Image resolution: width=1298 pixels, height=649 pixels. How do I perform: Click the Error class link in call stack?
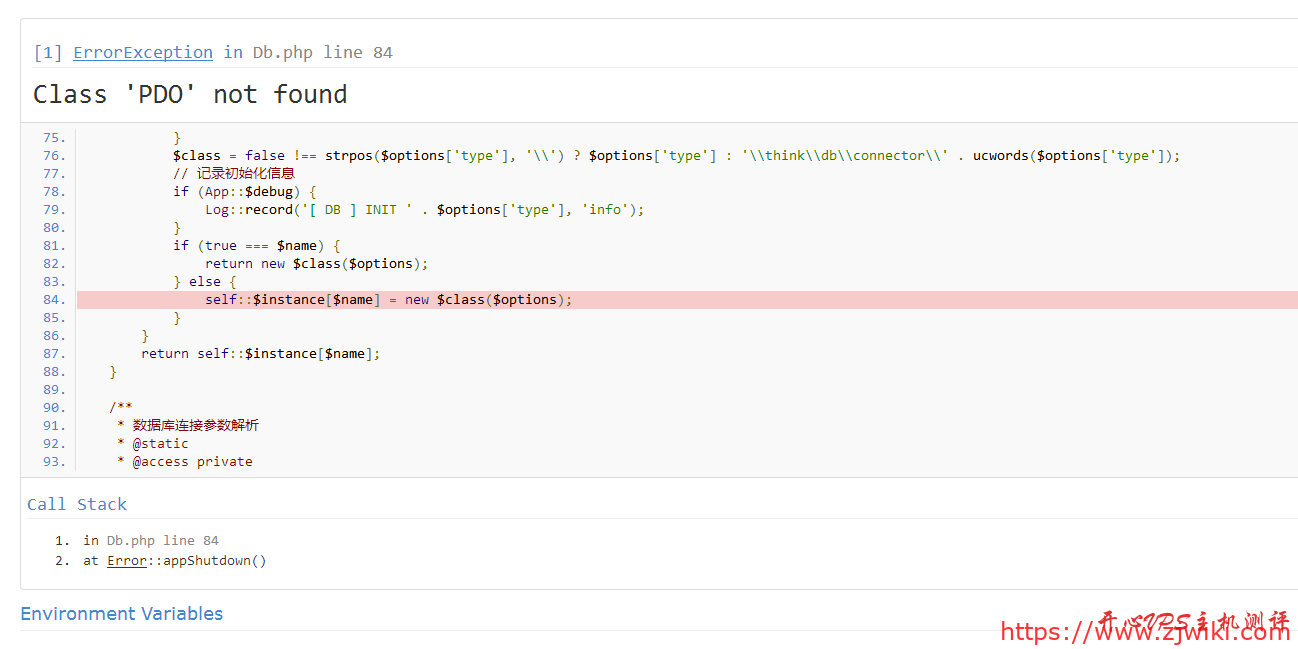coord(127,561)
